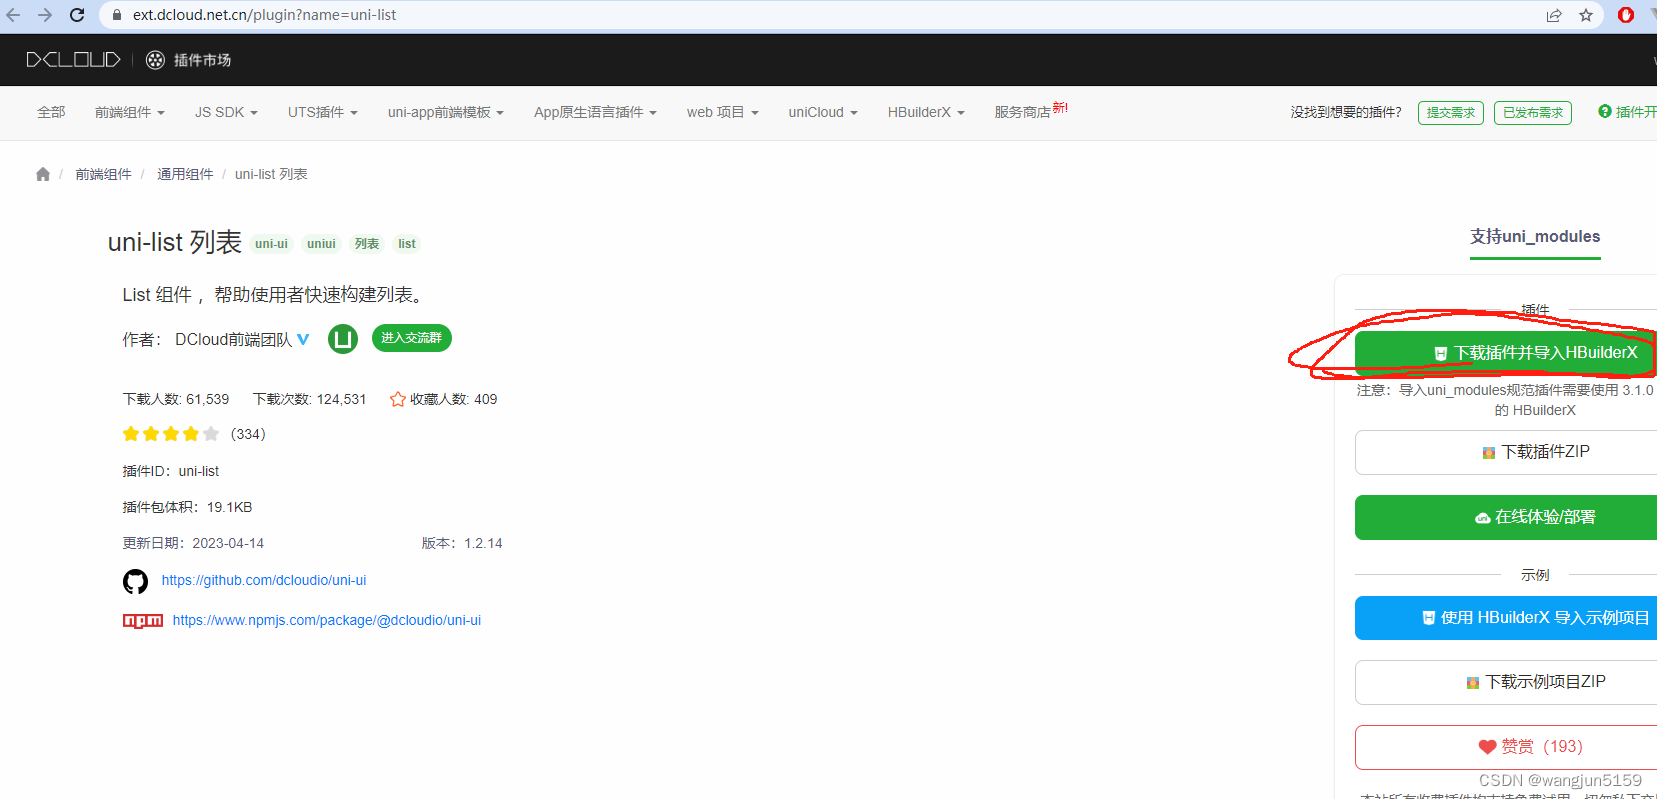Select the 全部 category menu item
Screen dimensions: 1657x799
point(51,112)
